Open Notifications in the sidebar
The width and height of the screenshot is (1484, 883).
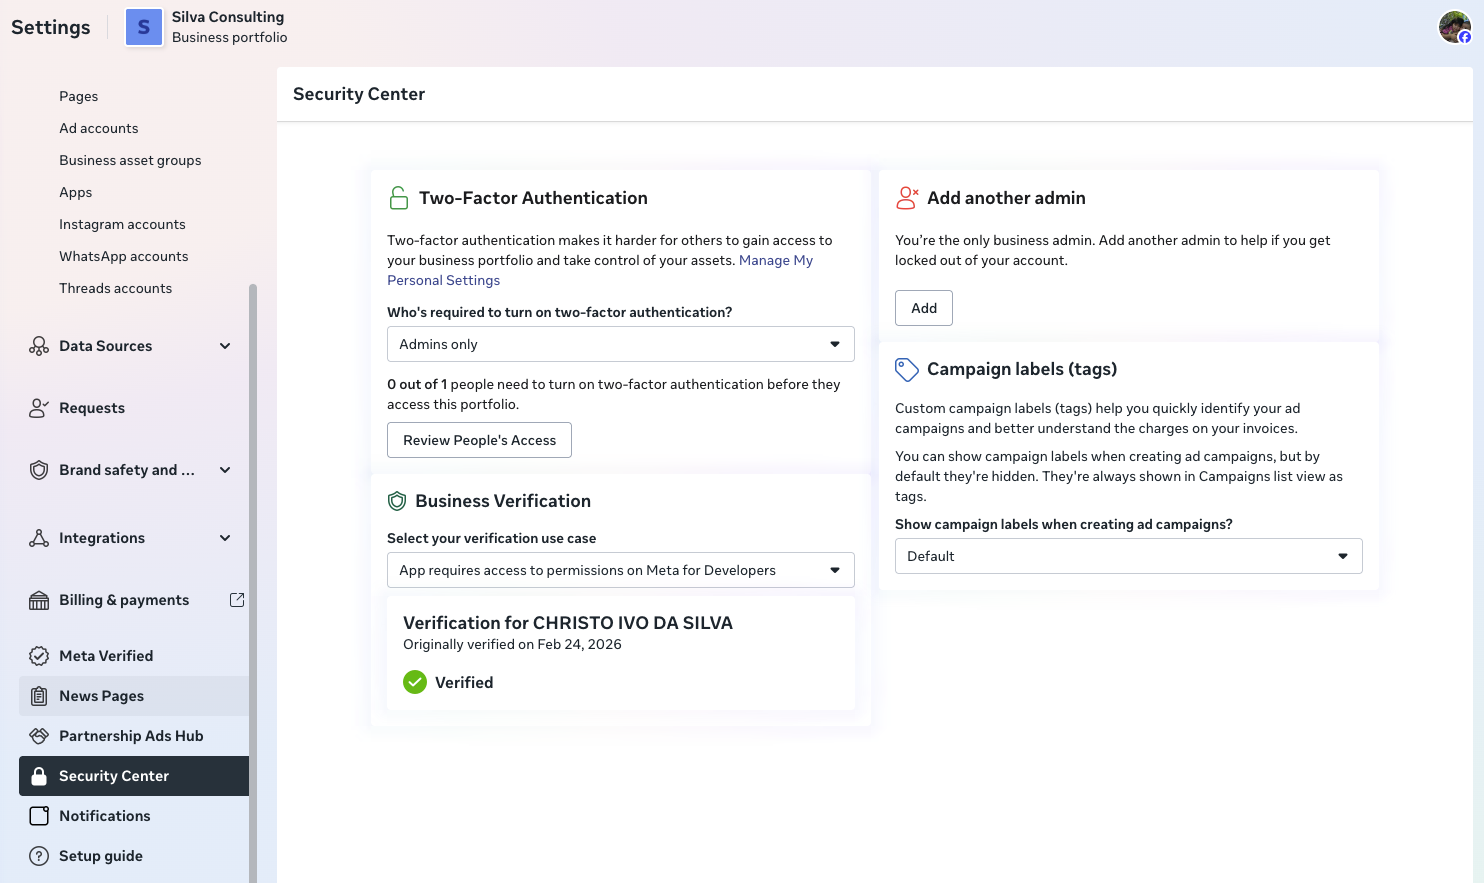click(104, 816)
